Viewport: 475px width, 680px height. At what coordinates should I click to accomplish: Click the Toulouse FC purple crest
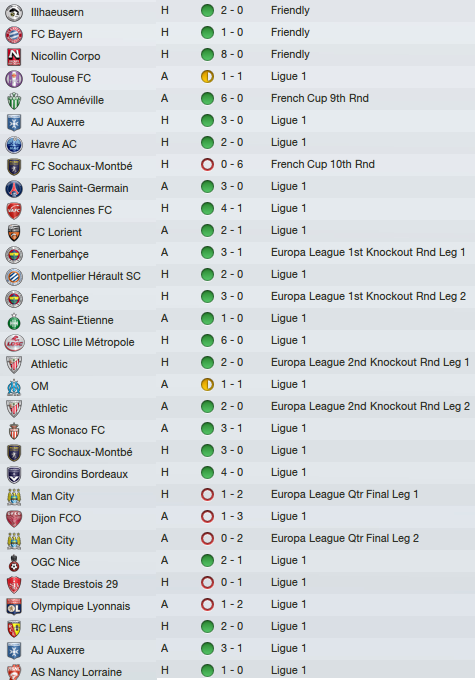click(x=14, y=78)
